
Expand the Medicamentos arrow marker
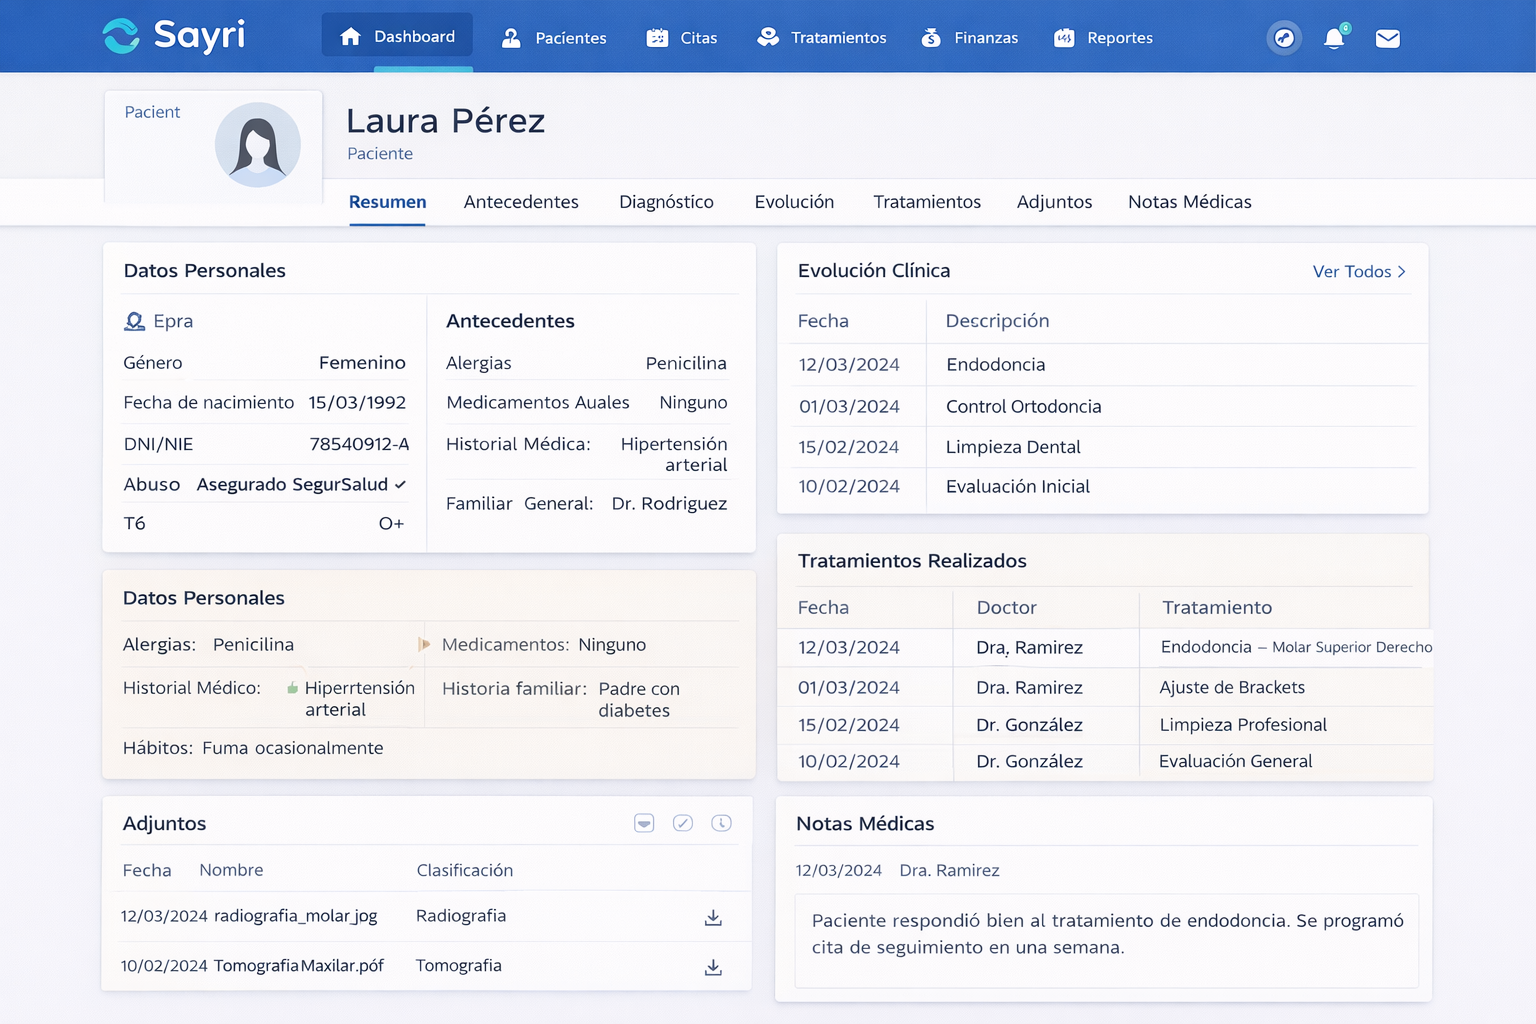(x=424, y=645)
